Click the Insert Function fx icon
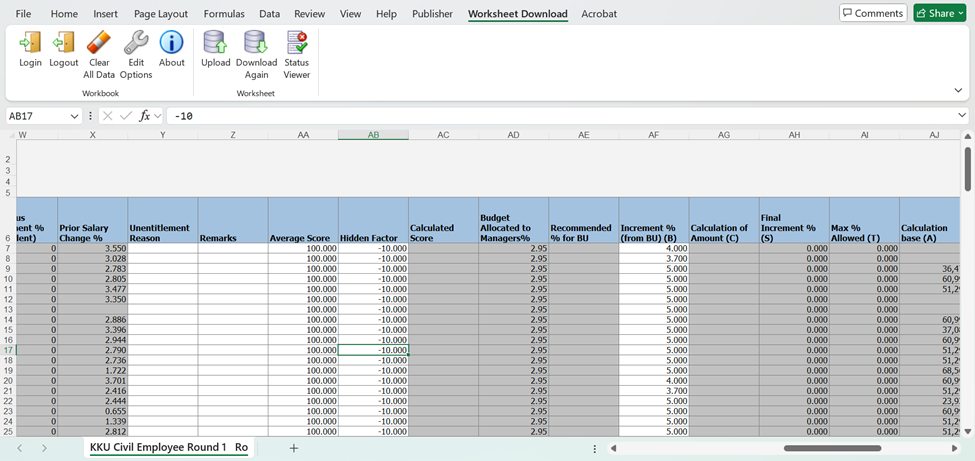The width and height of the screenshot is (975, 461). coord(145,116)
